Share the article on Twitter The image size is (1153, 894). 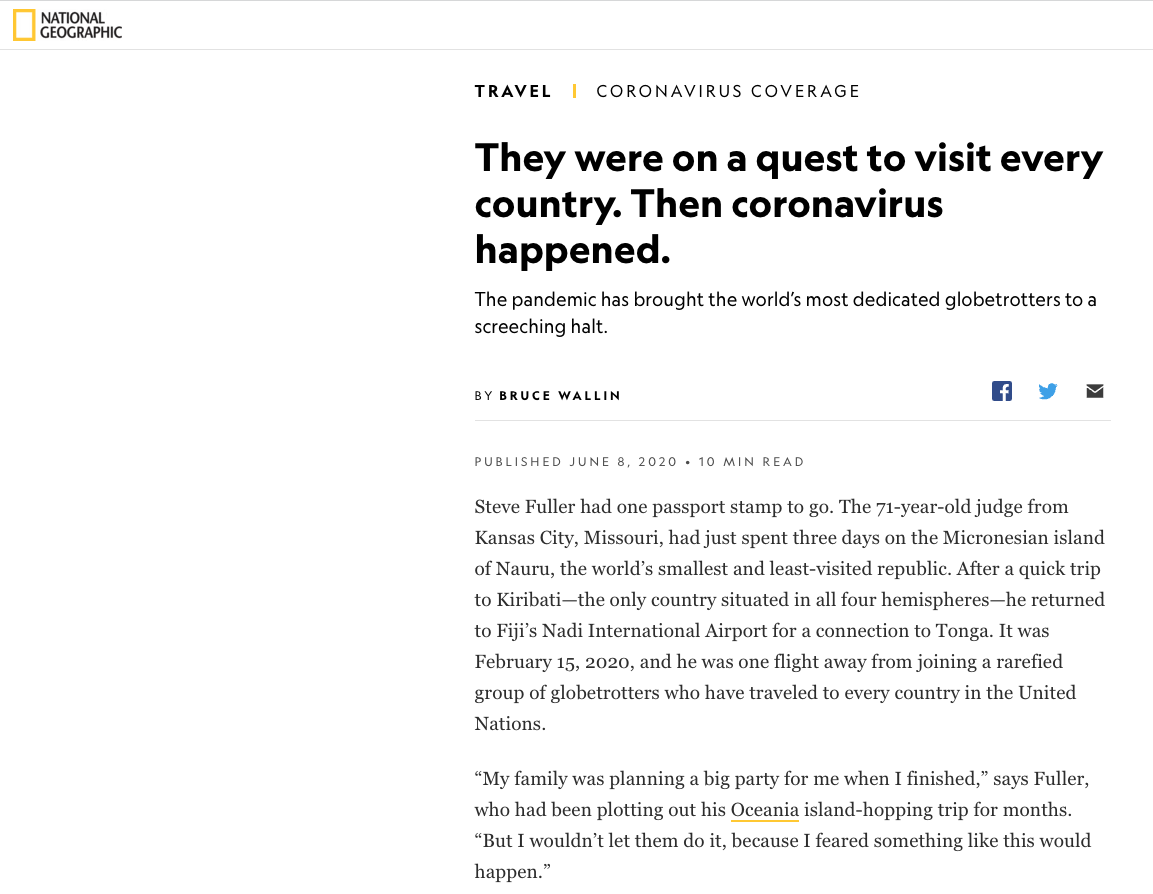point(1048,391)
